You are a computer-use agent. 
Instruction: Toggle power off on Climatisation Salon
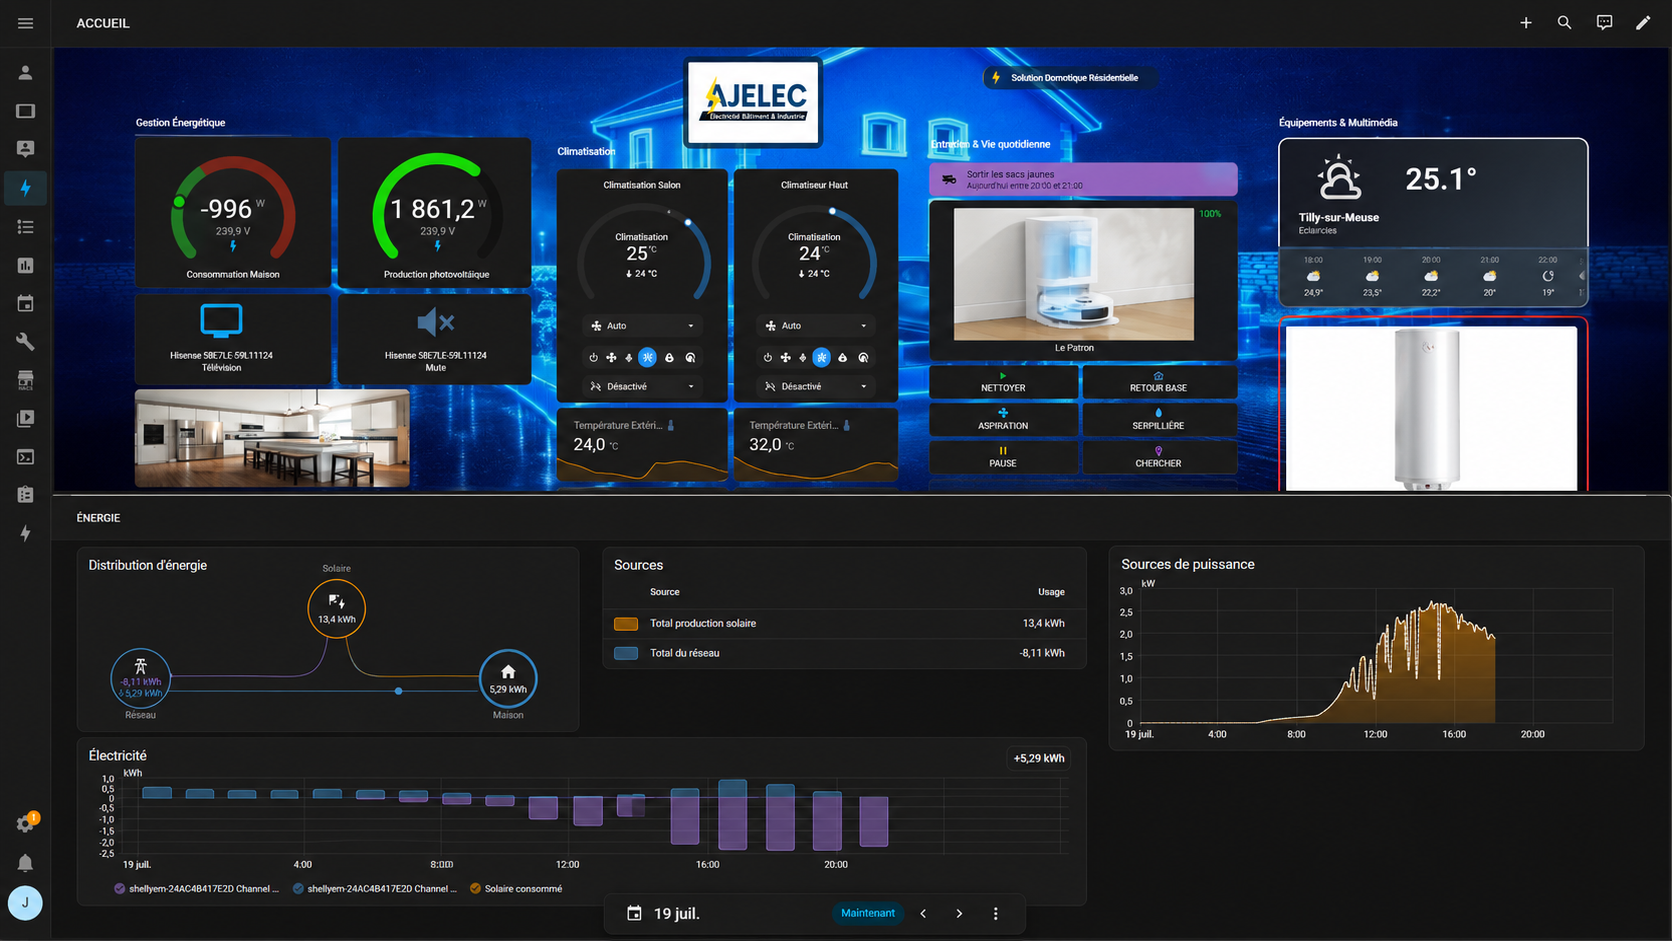593,357
